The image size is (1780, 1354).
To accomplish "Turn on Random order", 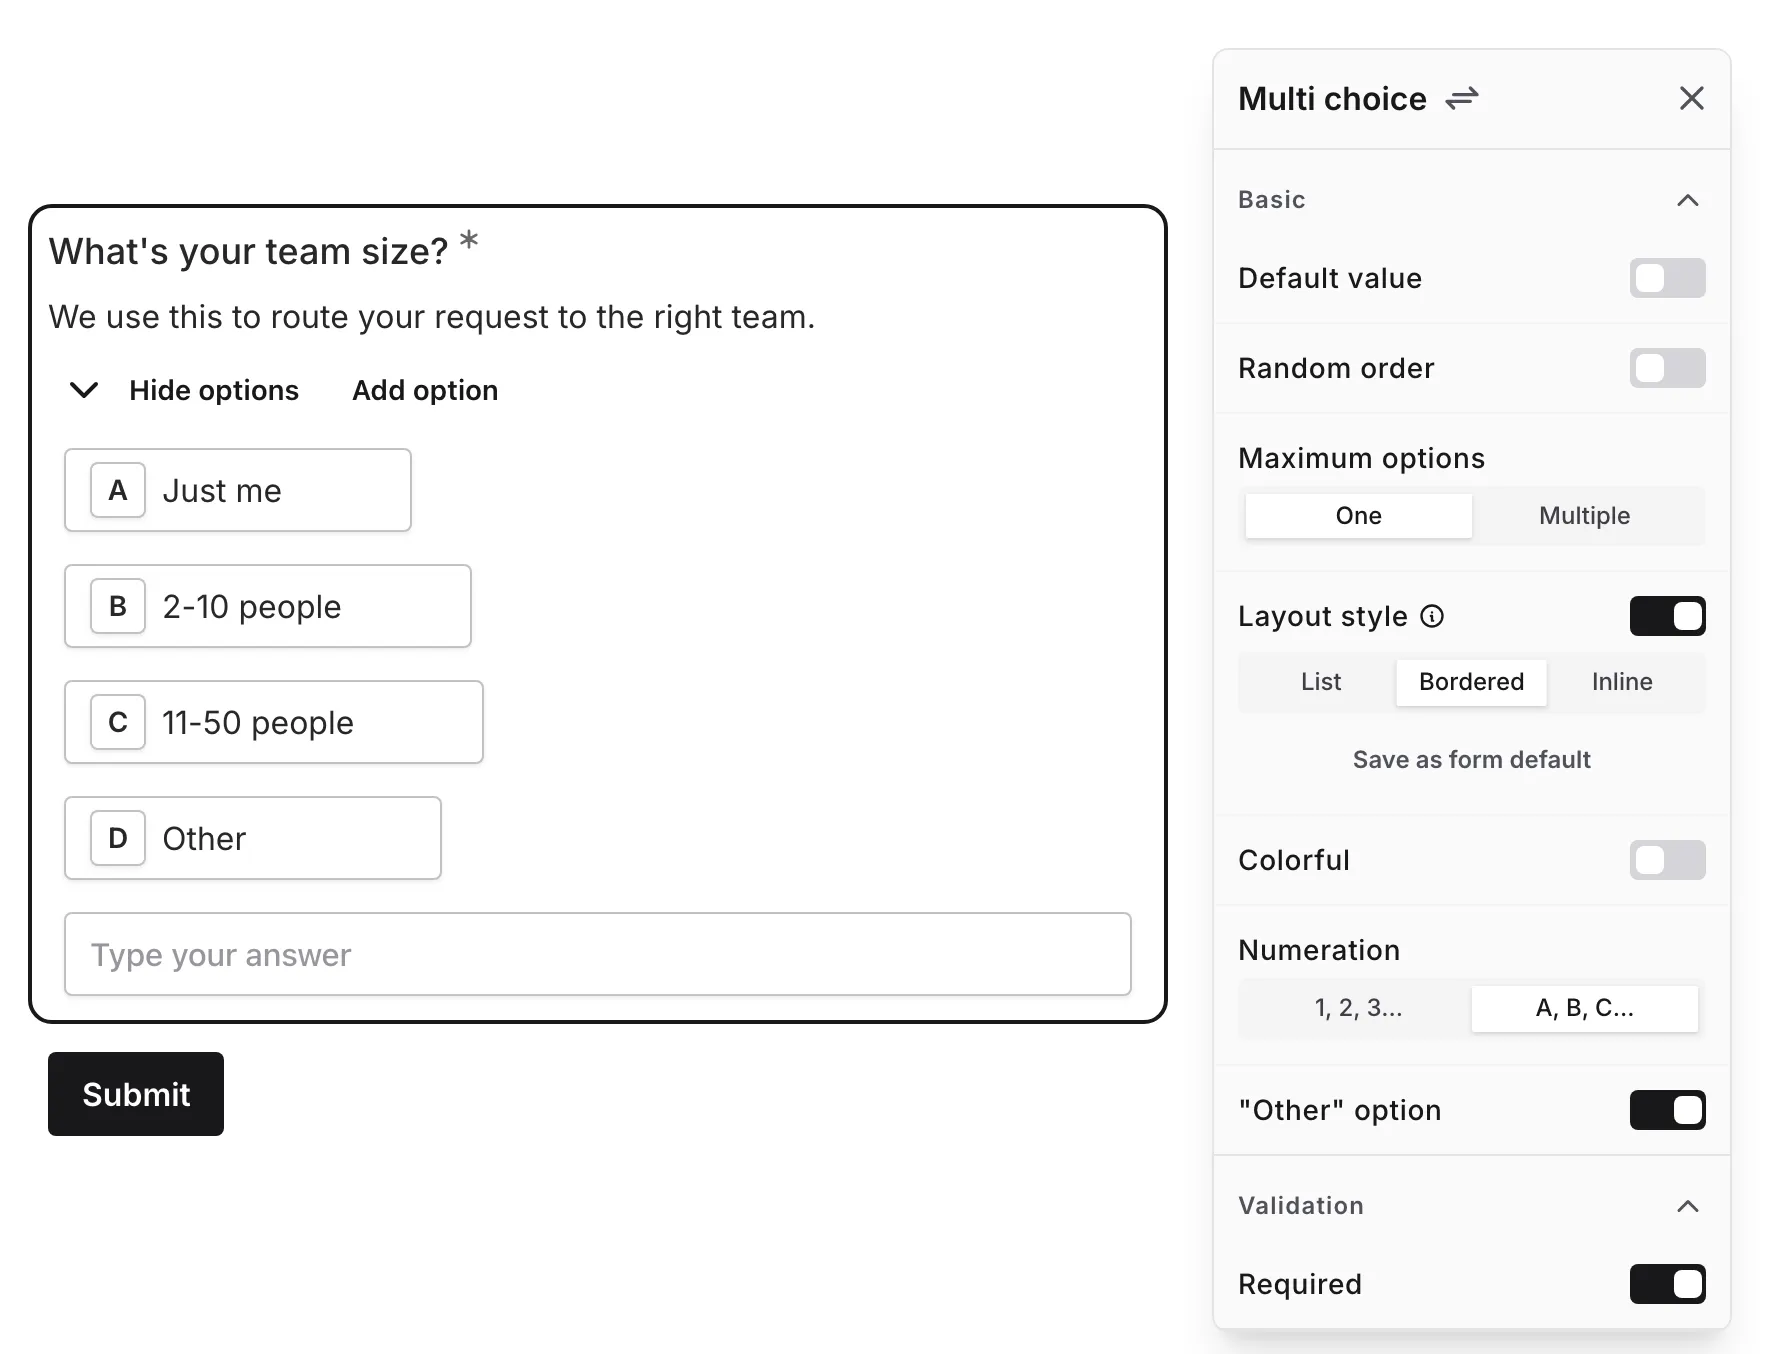I will [x=1667, y=368].
